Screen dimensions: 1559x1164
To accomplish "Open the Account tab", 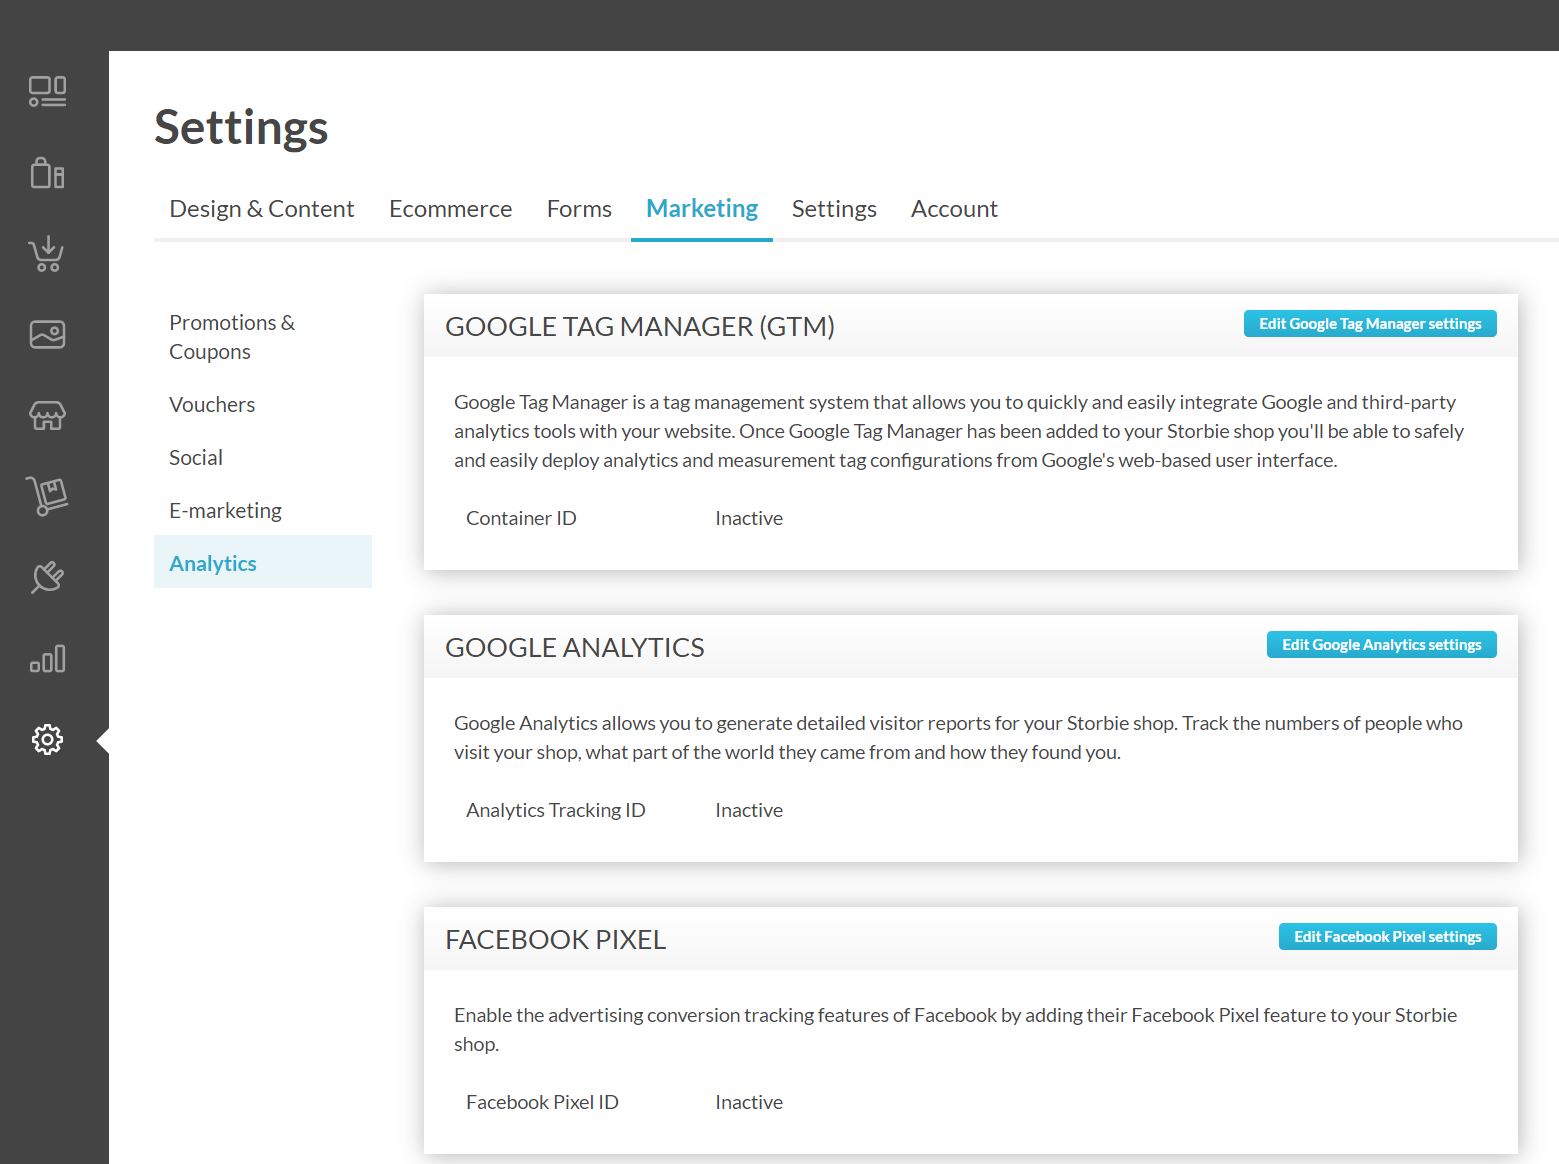I will click(x=954, y=209).
